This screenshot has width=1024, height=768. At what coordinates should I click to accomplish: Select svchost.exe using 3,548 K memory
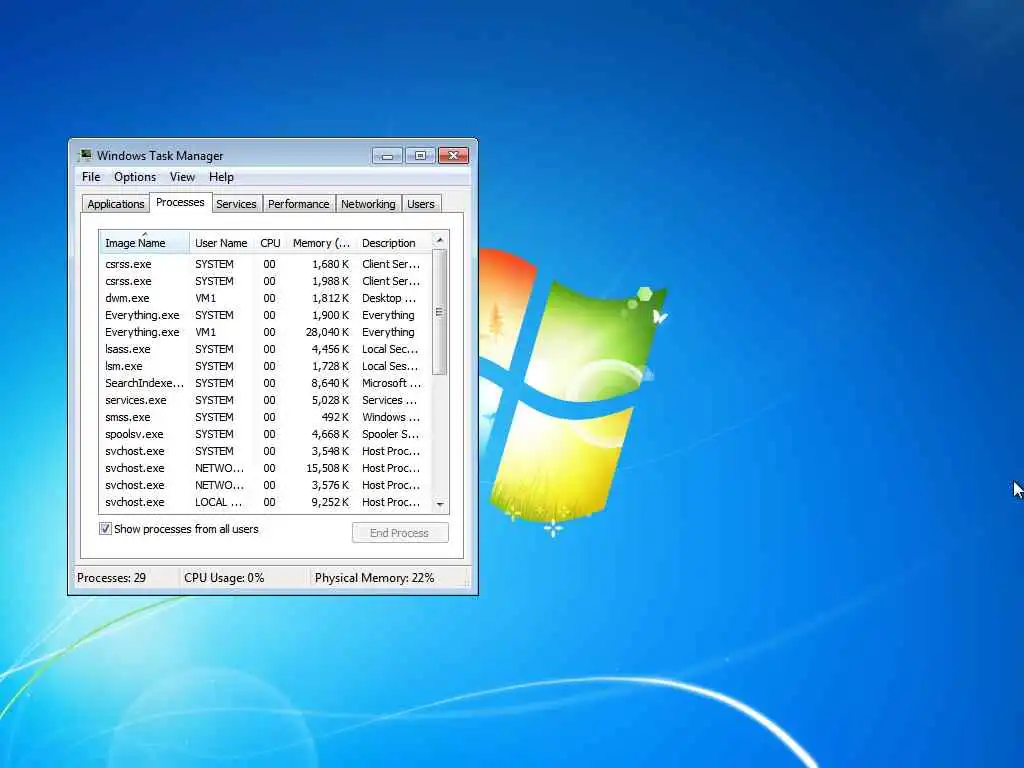coord(265,451)
